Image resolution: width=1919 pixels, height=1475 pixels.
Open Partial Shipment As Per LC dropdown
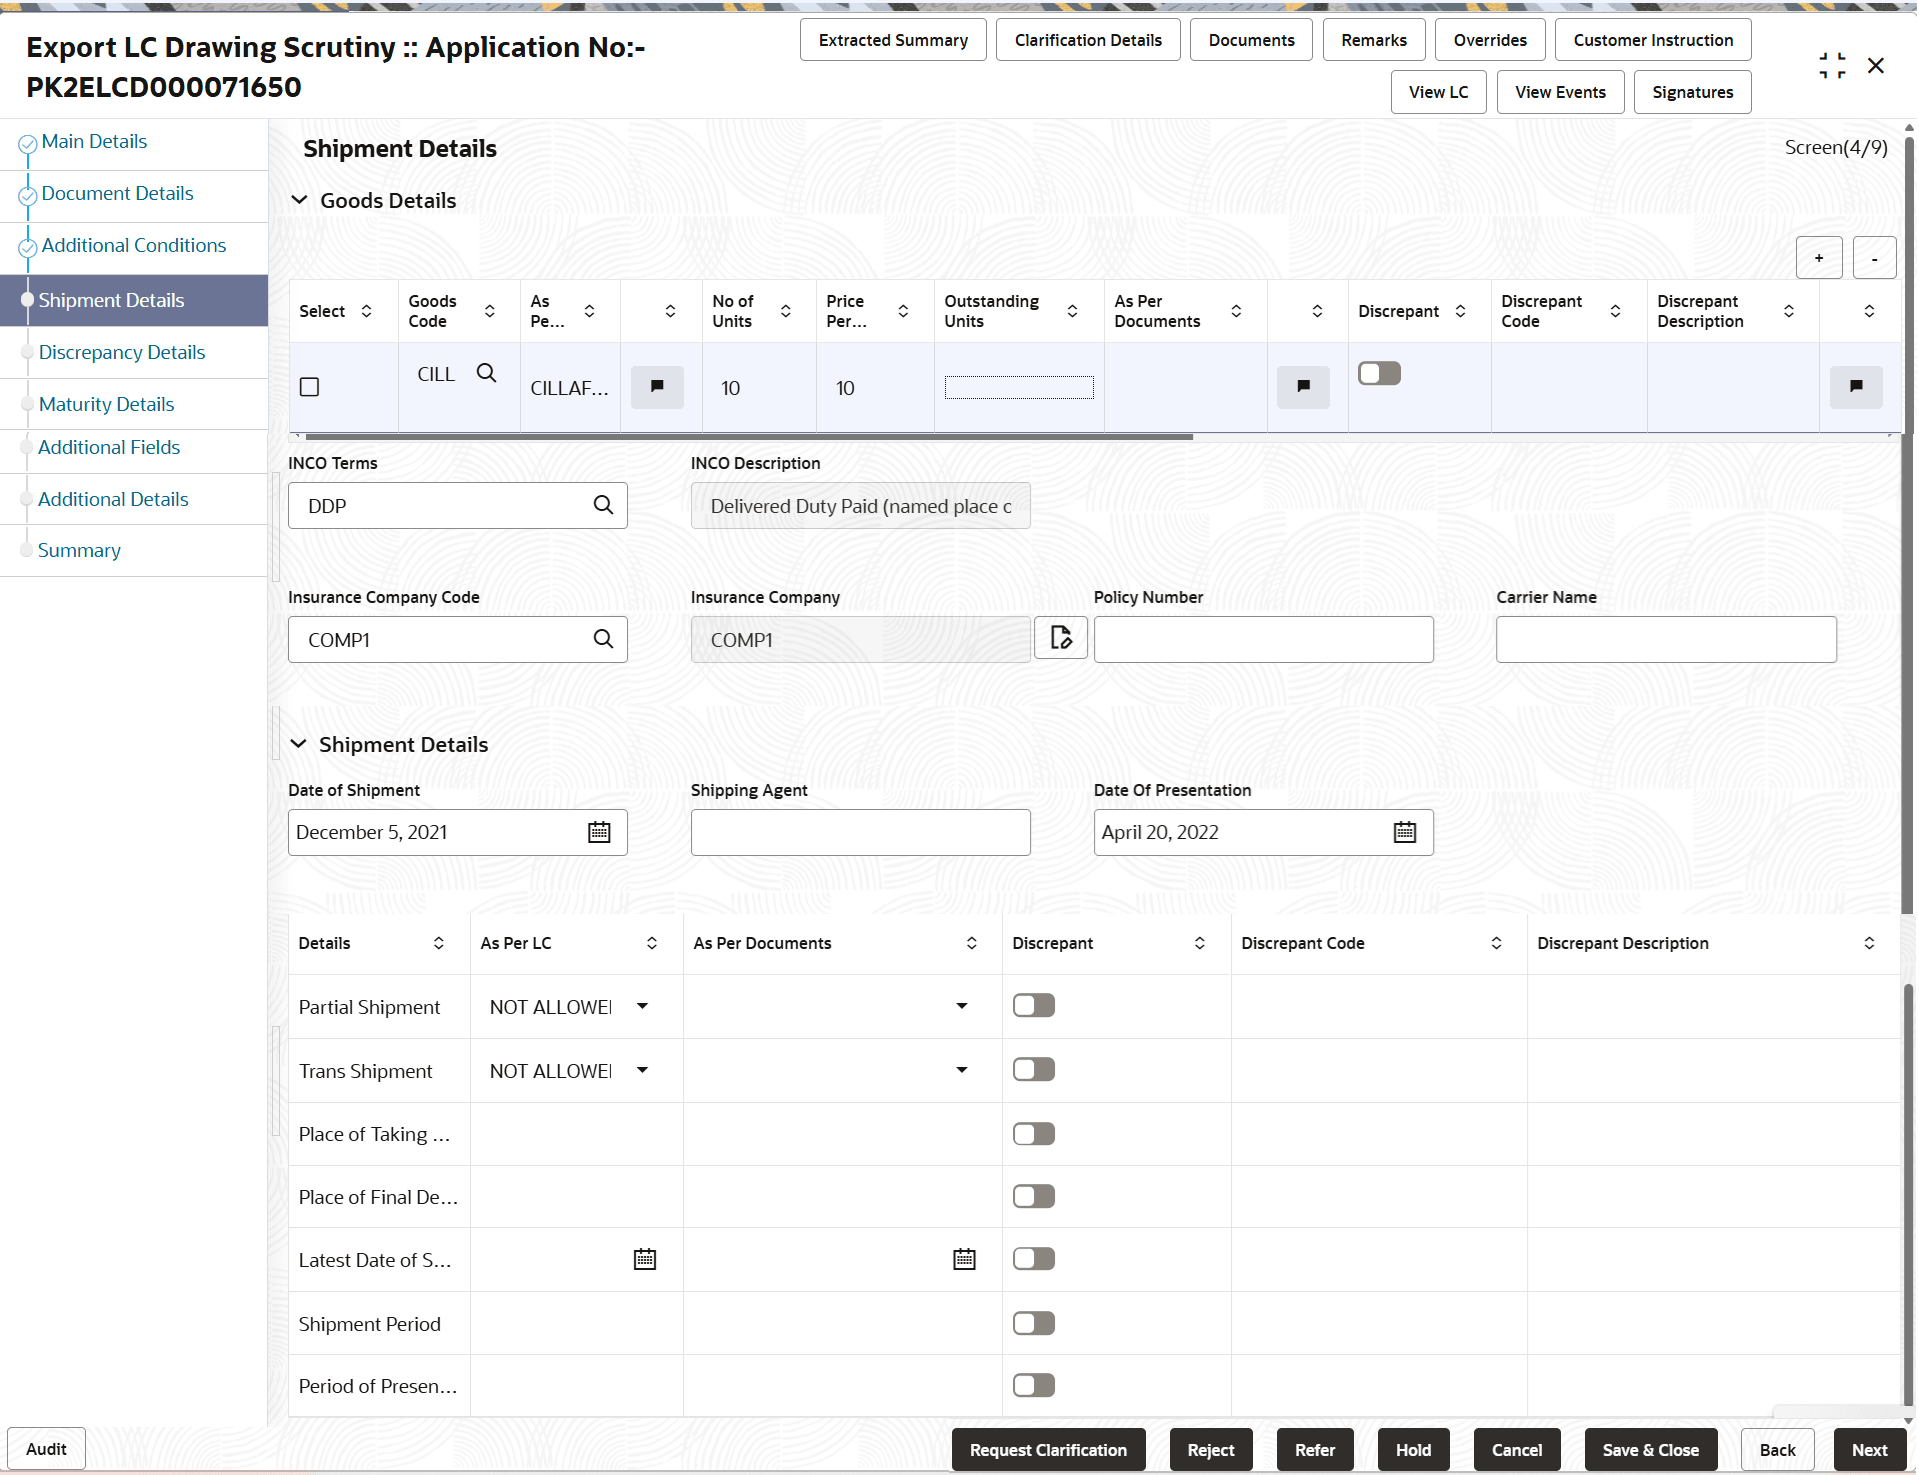(643, 1006)
